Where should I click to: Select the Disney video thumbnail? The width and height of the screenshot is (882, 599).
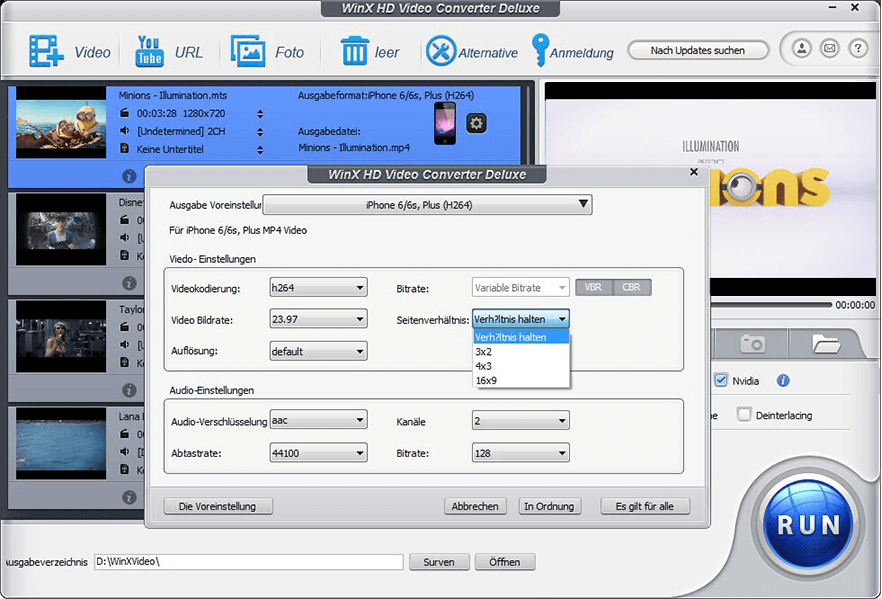(61, 229)
